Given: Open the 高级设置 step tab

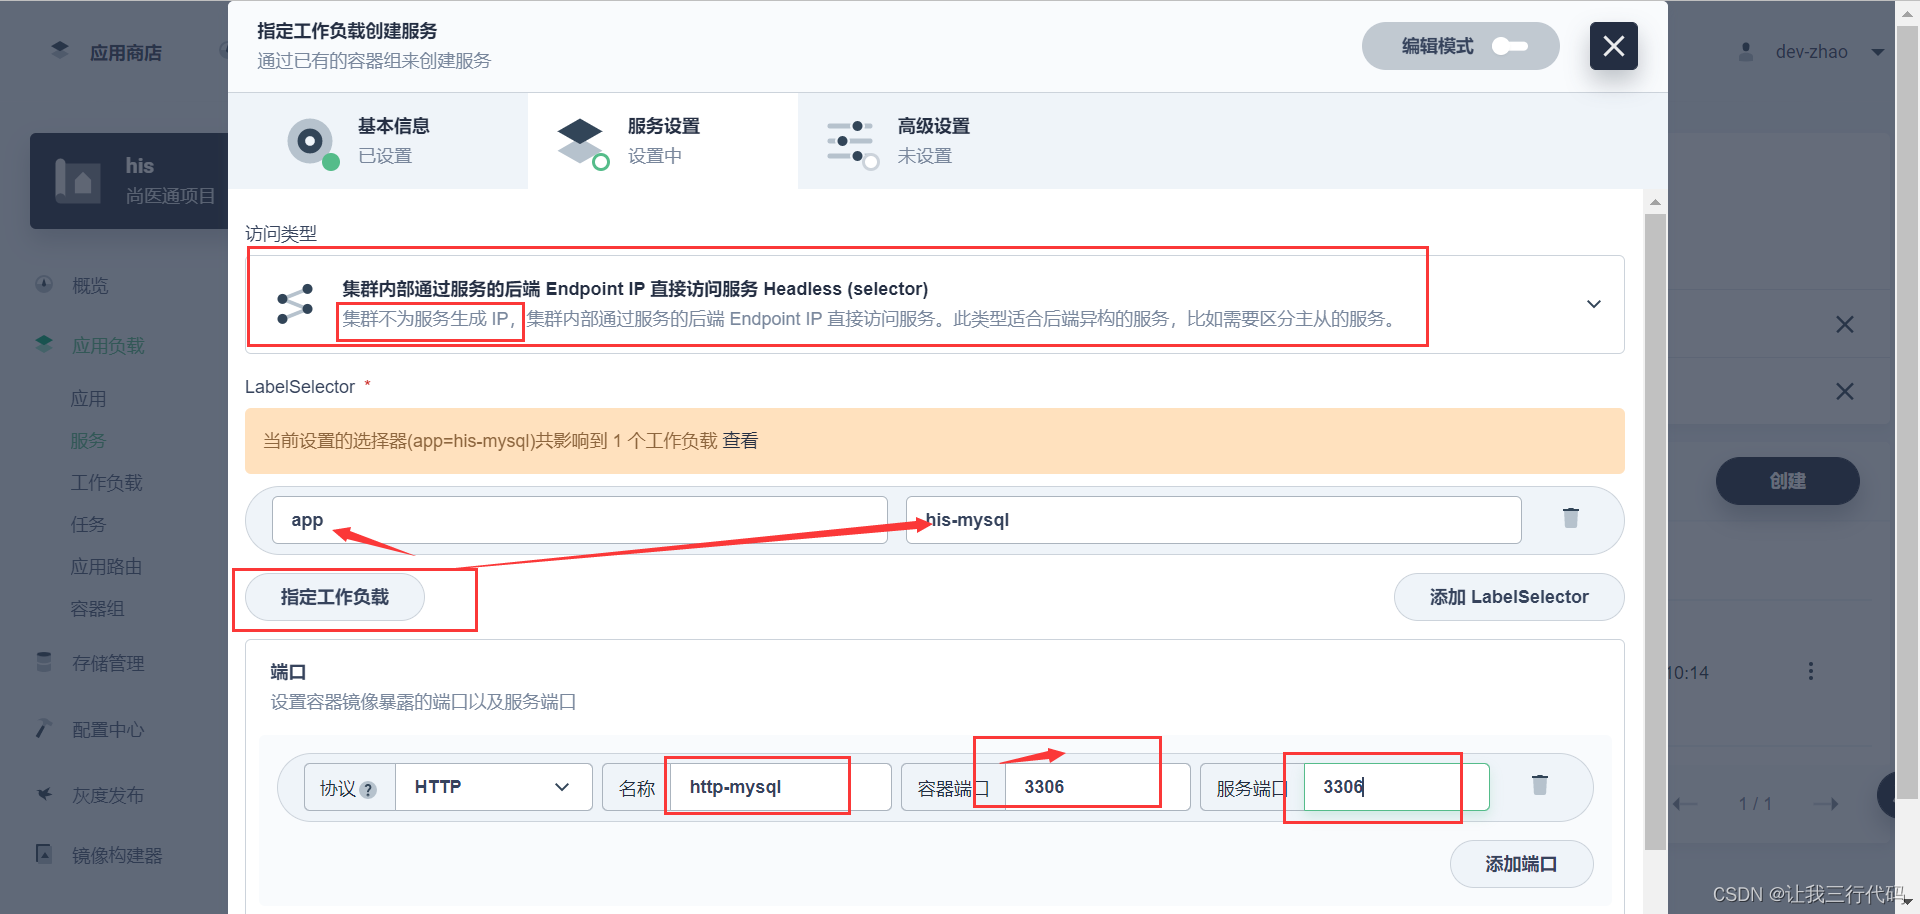Looking at the screenshot, I should pos(933,141).
